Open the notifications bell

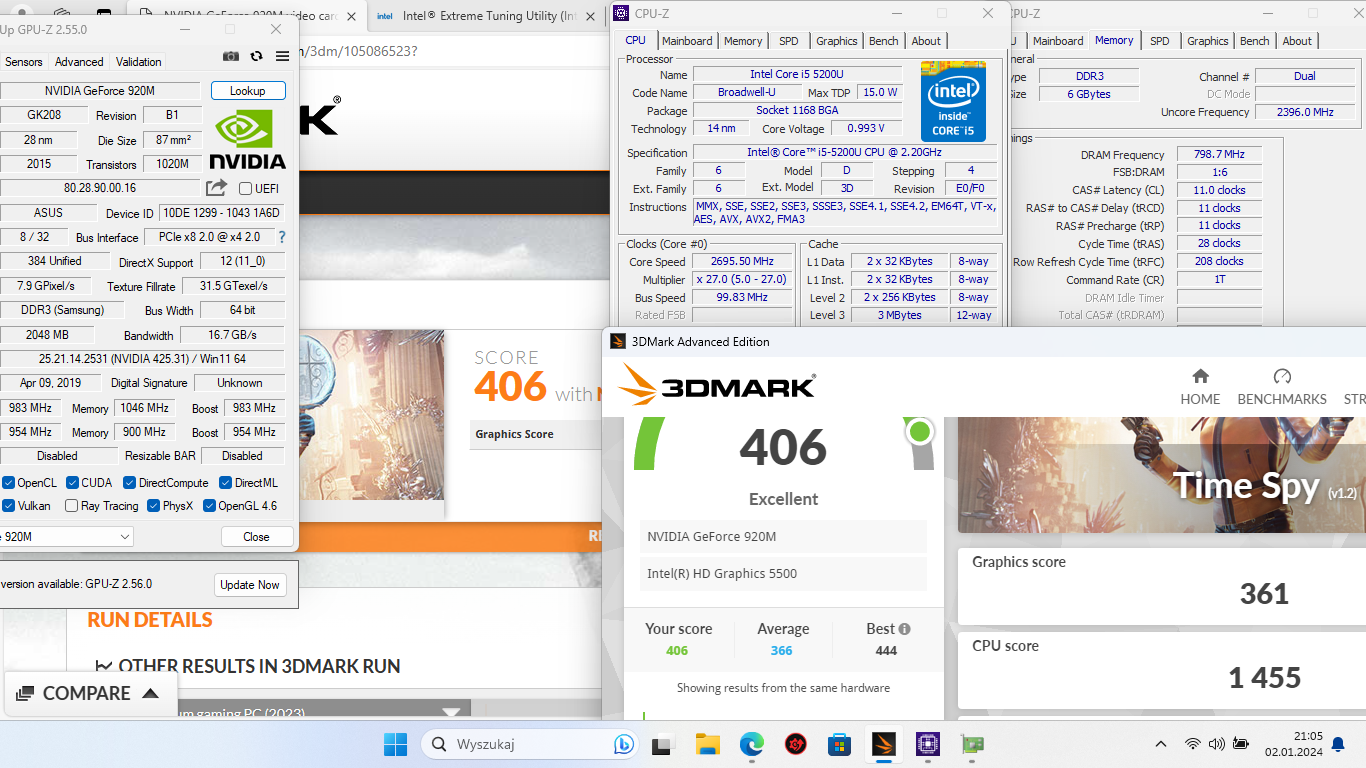[1338, 744]
